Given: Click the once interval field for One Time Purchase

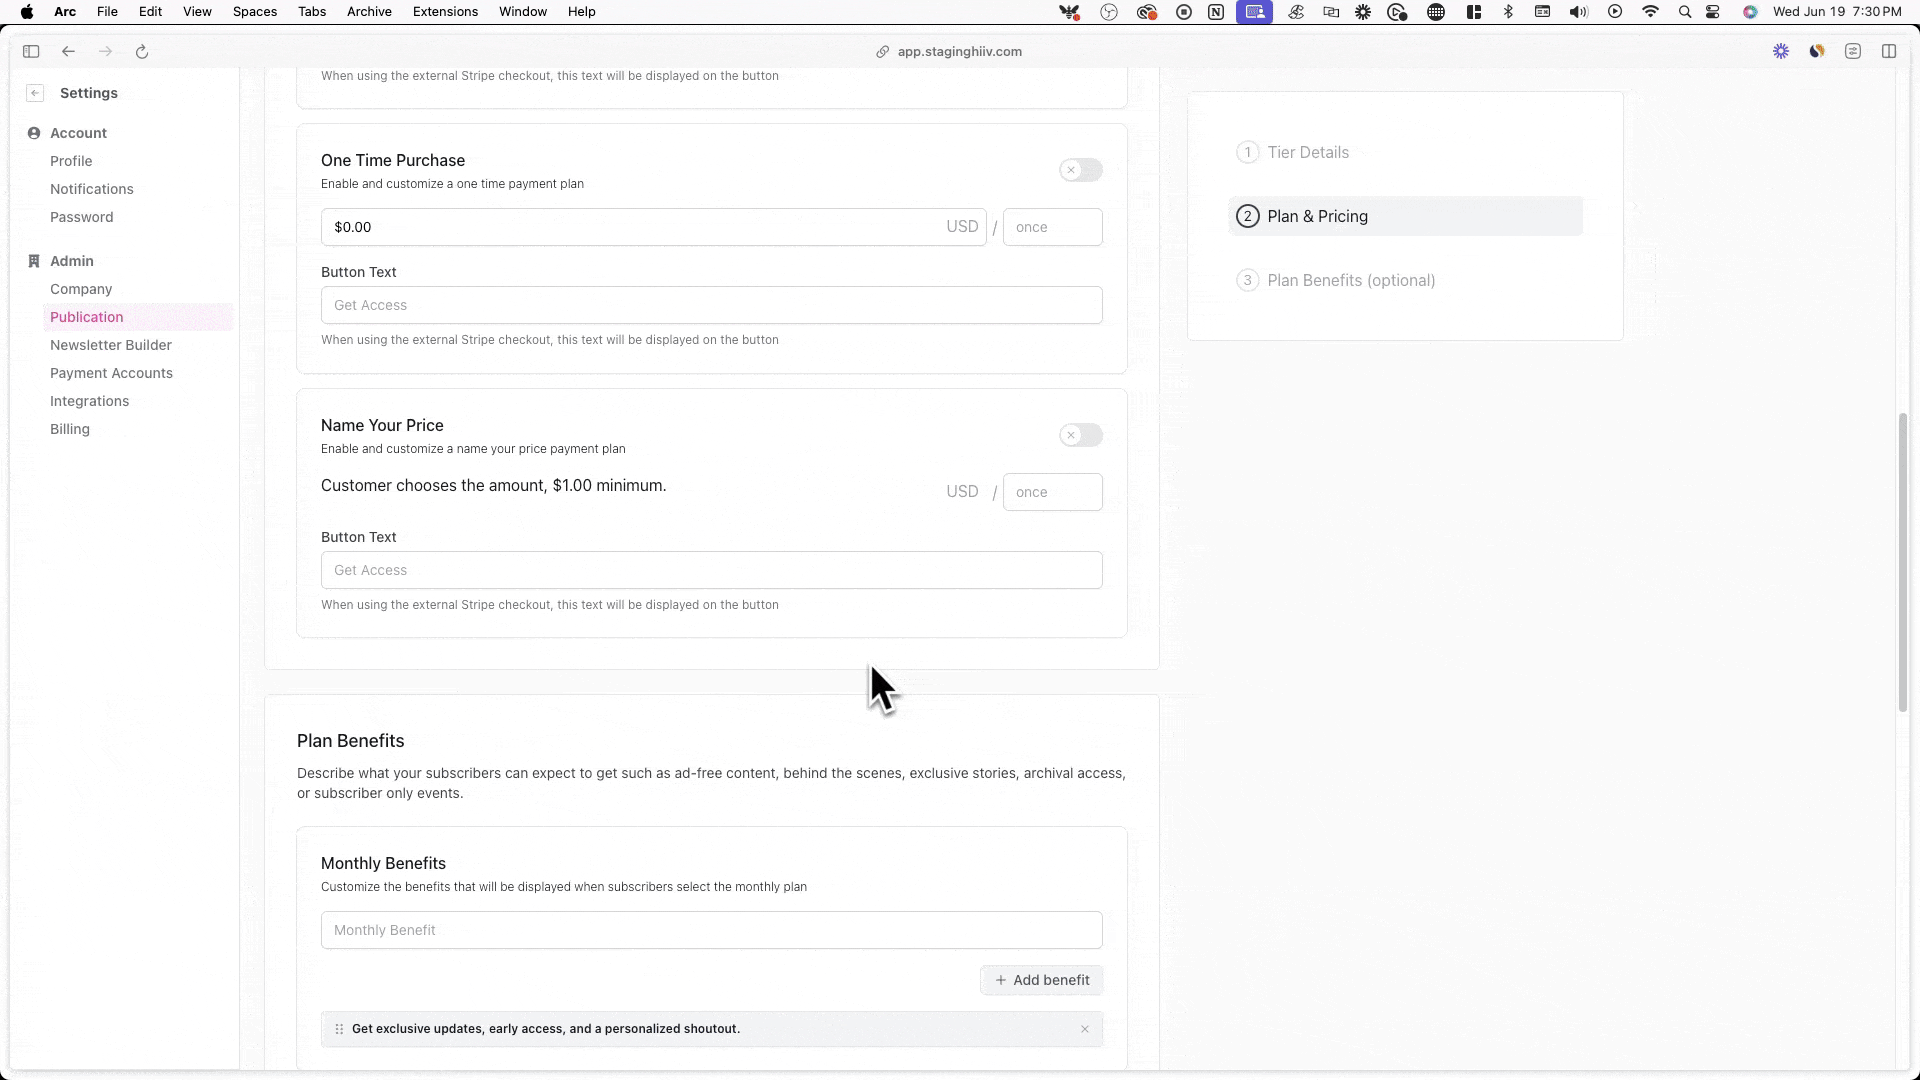Looking at the screenshot, I should (x=1052, y=227).
